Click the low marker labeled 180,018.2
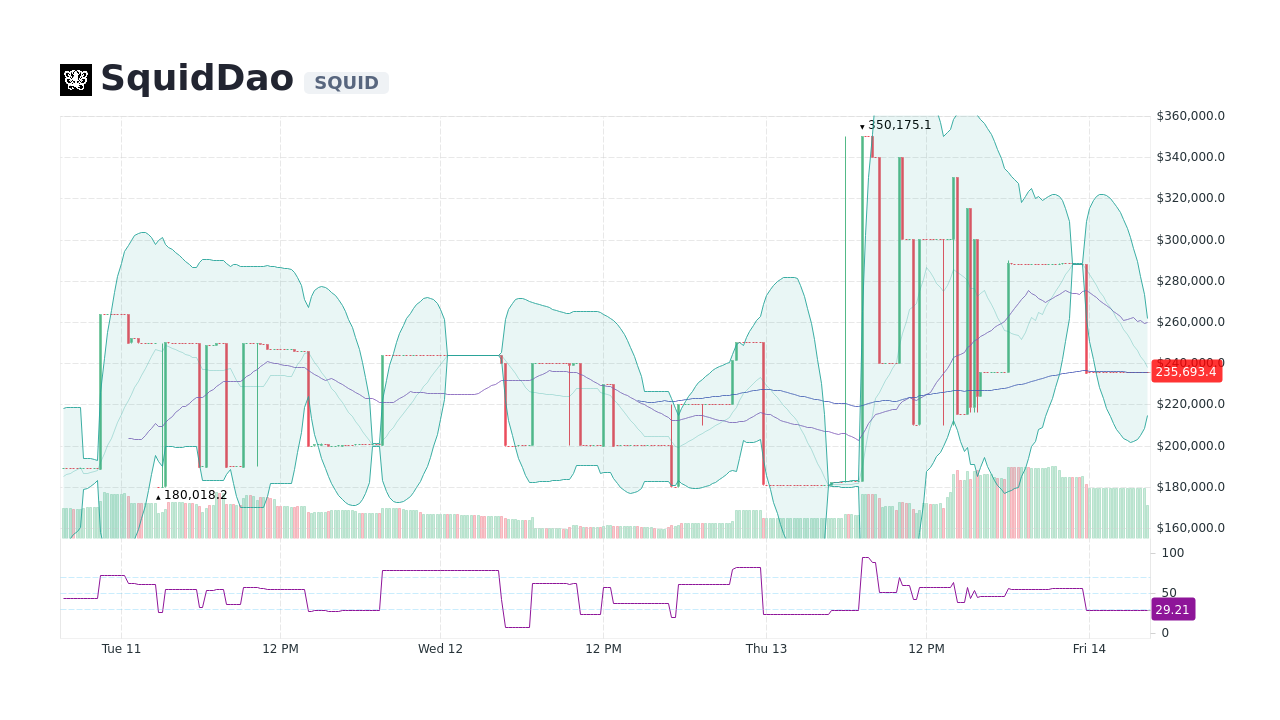1280x720 pixels. [x=194, y=494]
